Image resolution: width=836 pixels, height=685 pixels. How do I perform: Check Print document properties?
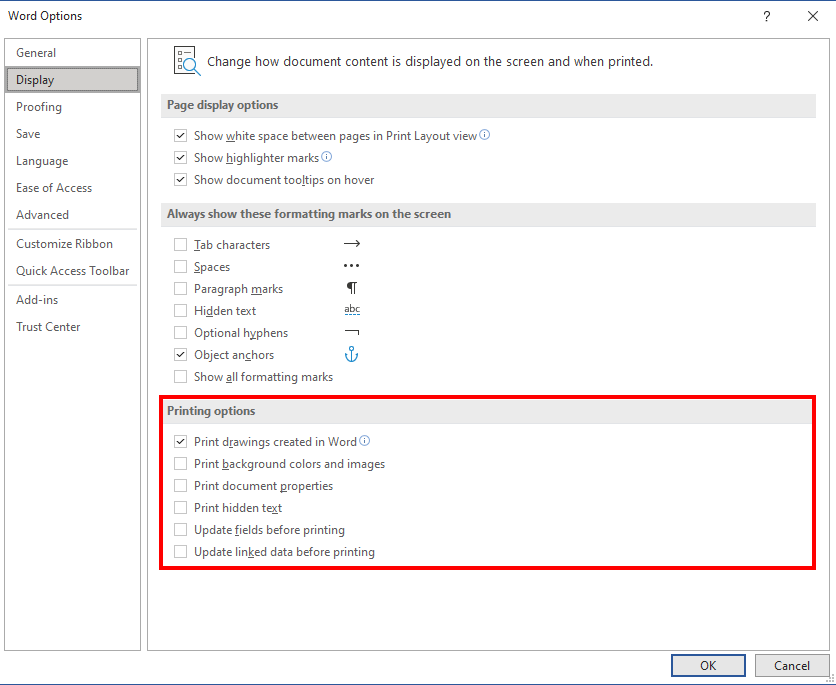click(x=181, y=486)
